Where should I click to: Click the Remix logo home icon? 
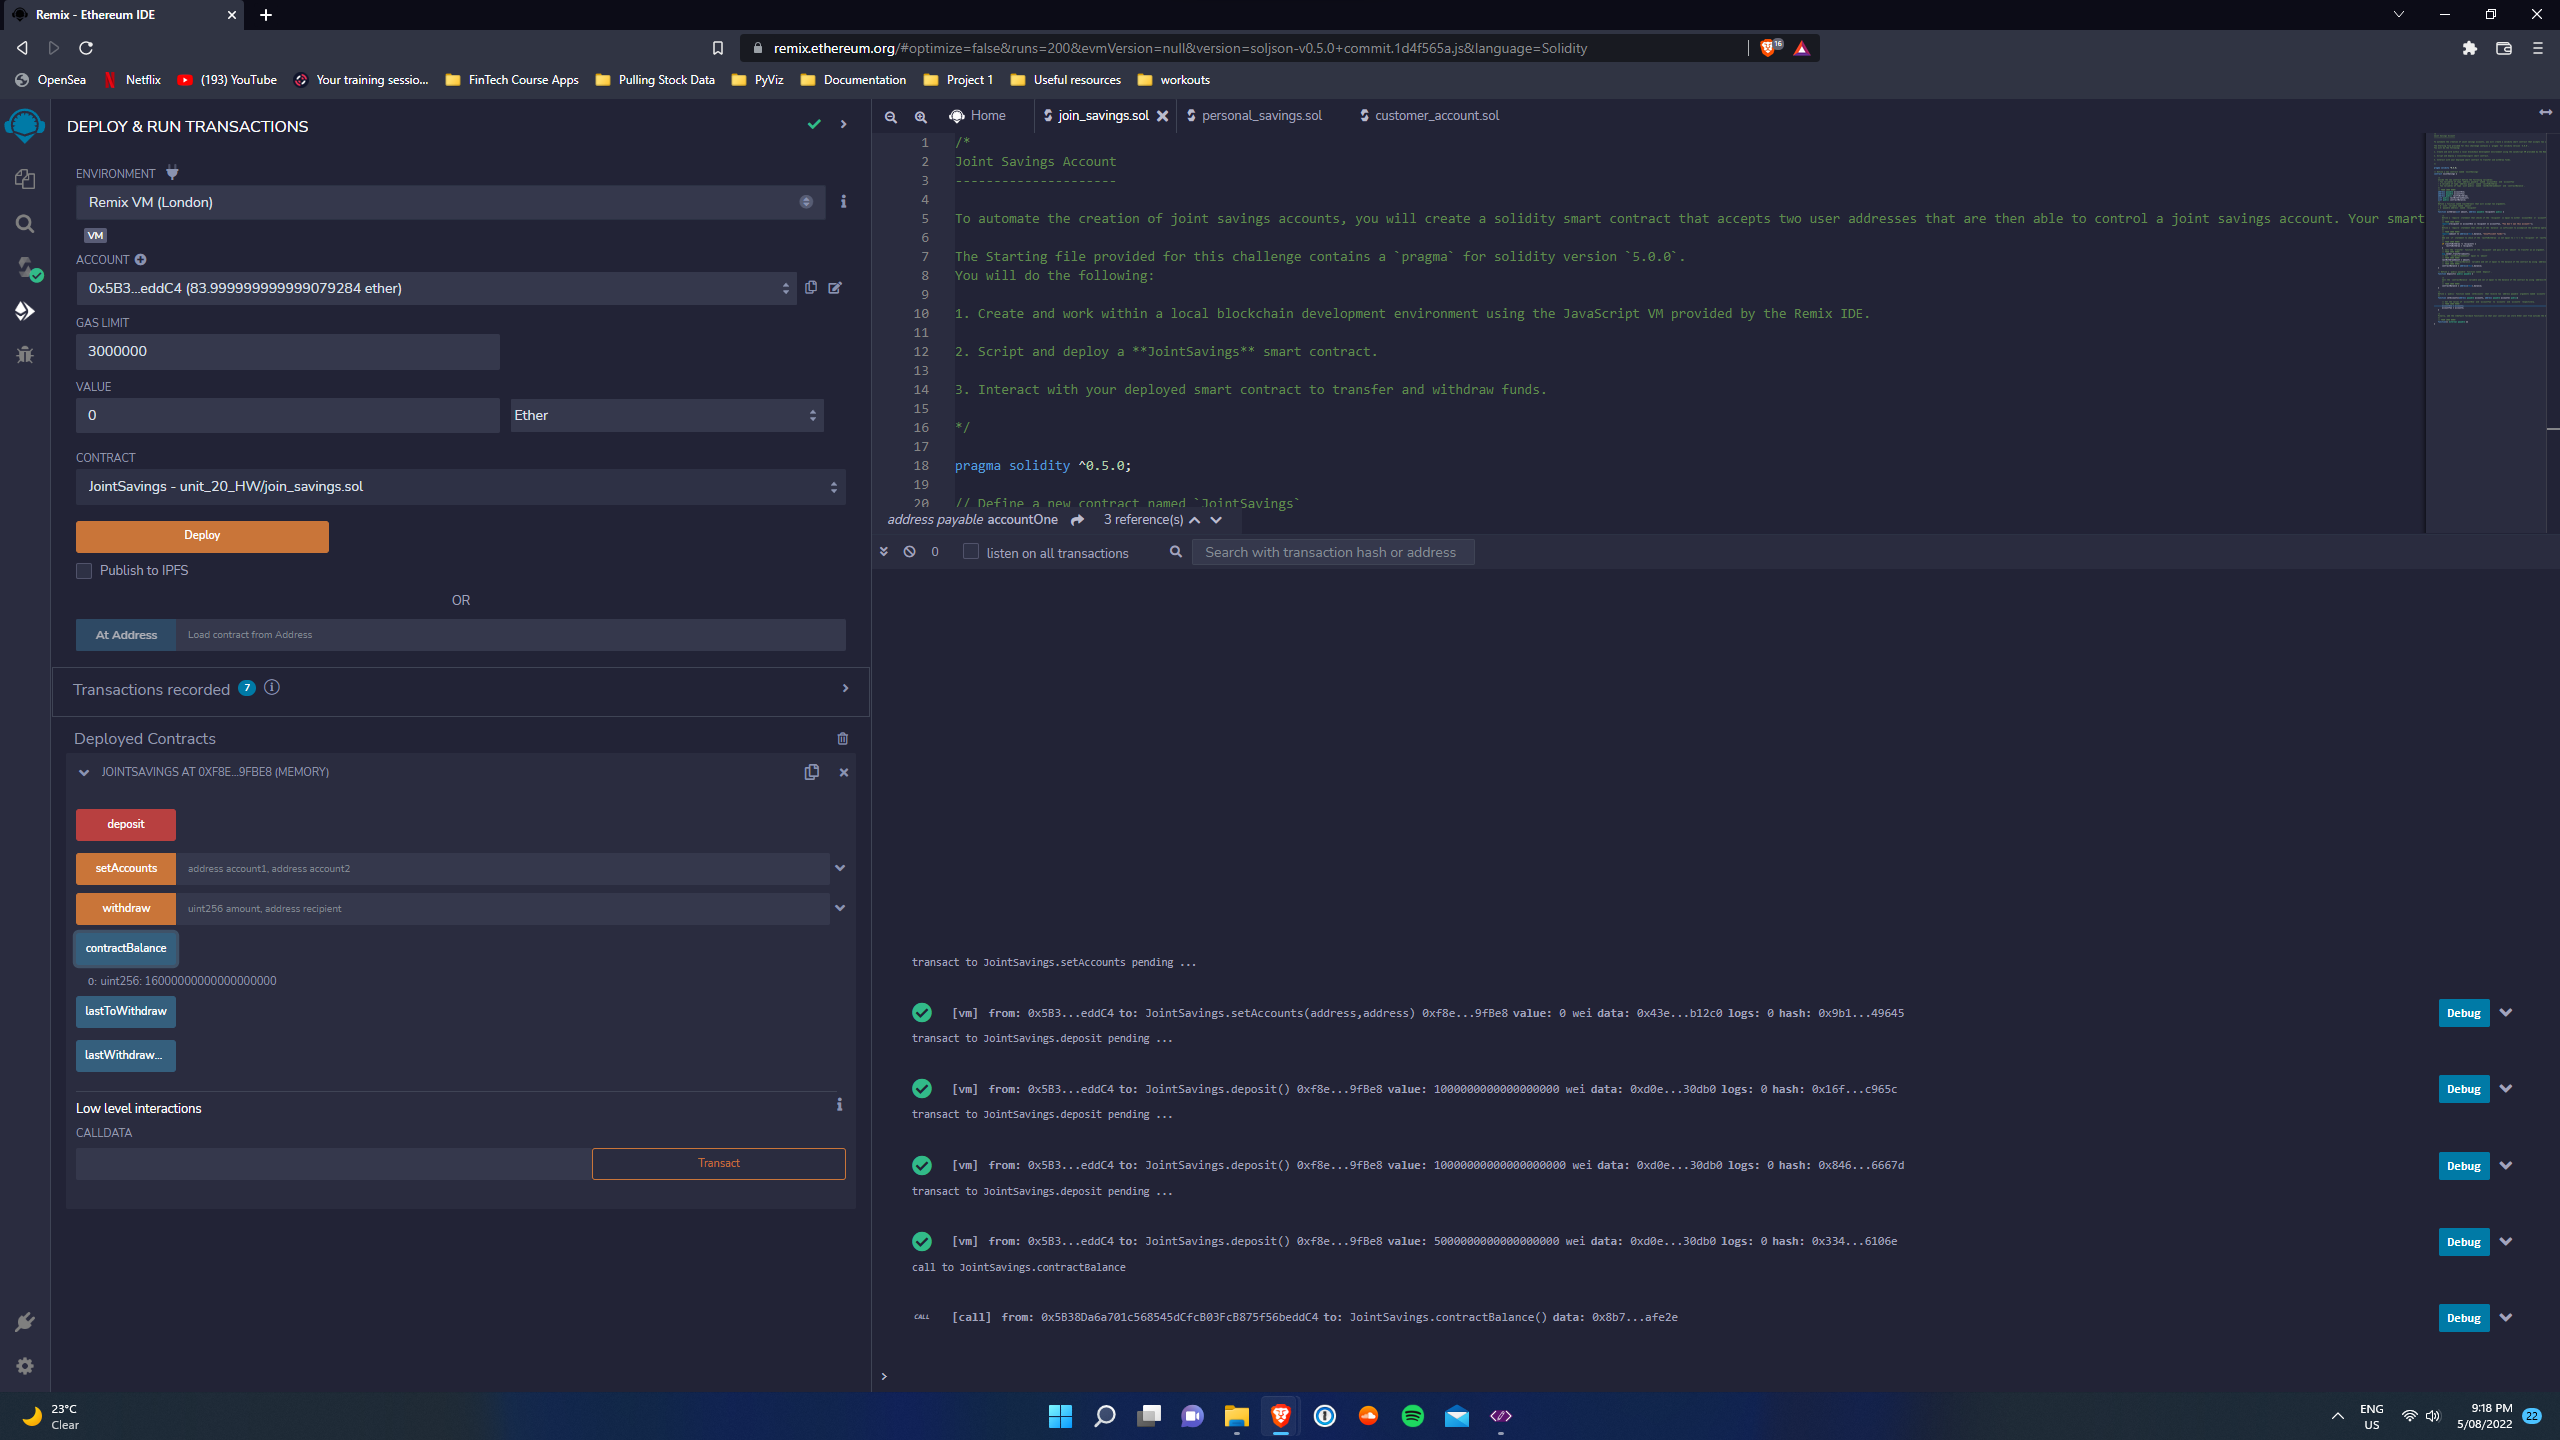(x=25, y=126)
